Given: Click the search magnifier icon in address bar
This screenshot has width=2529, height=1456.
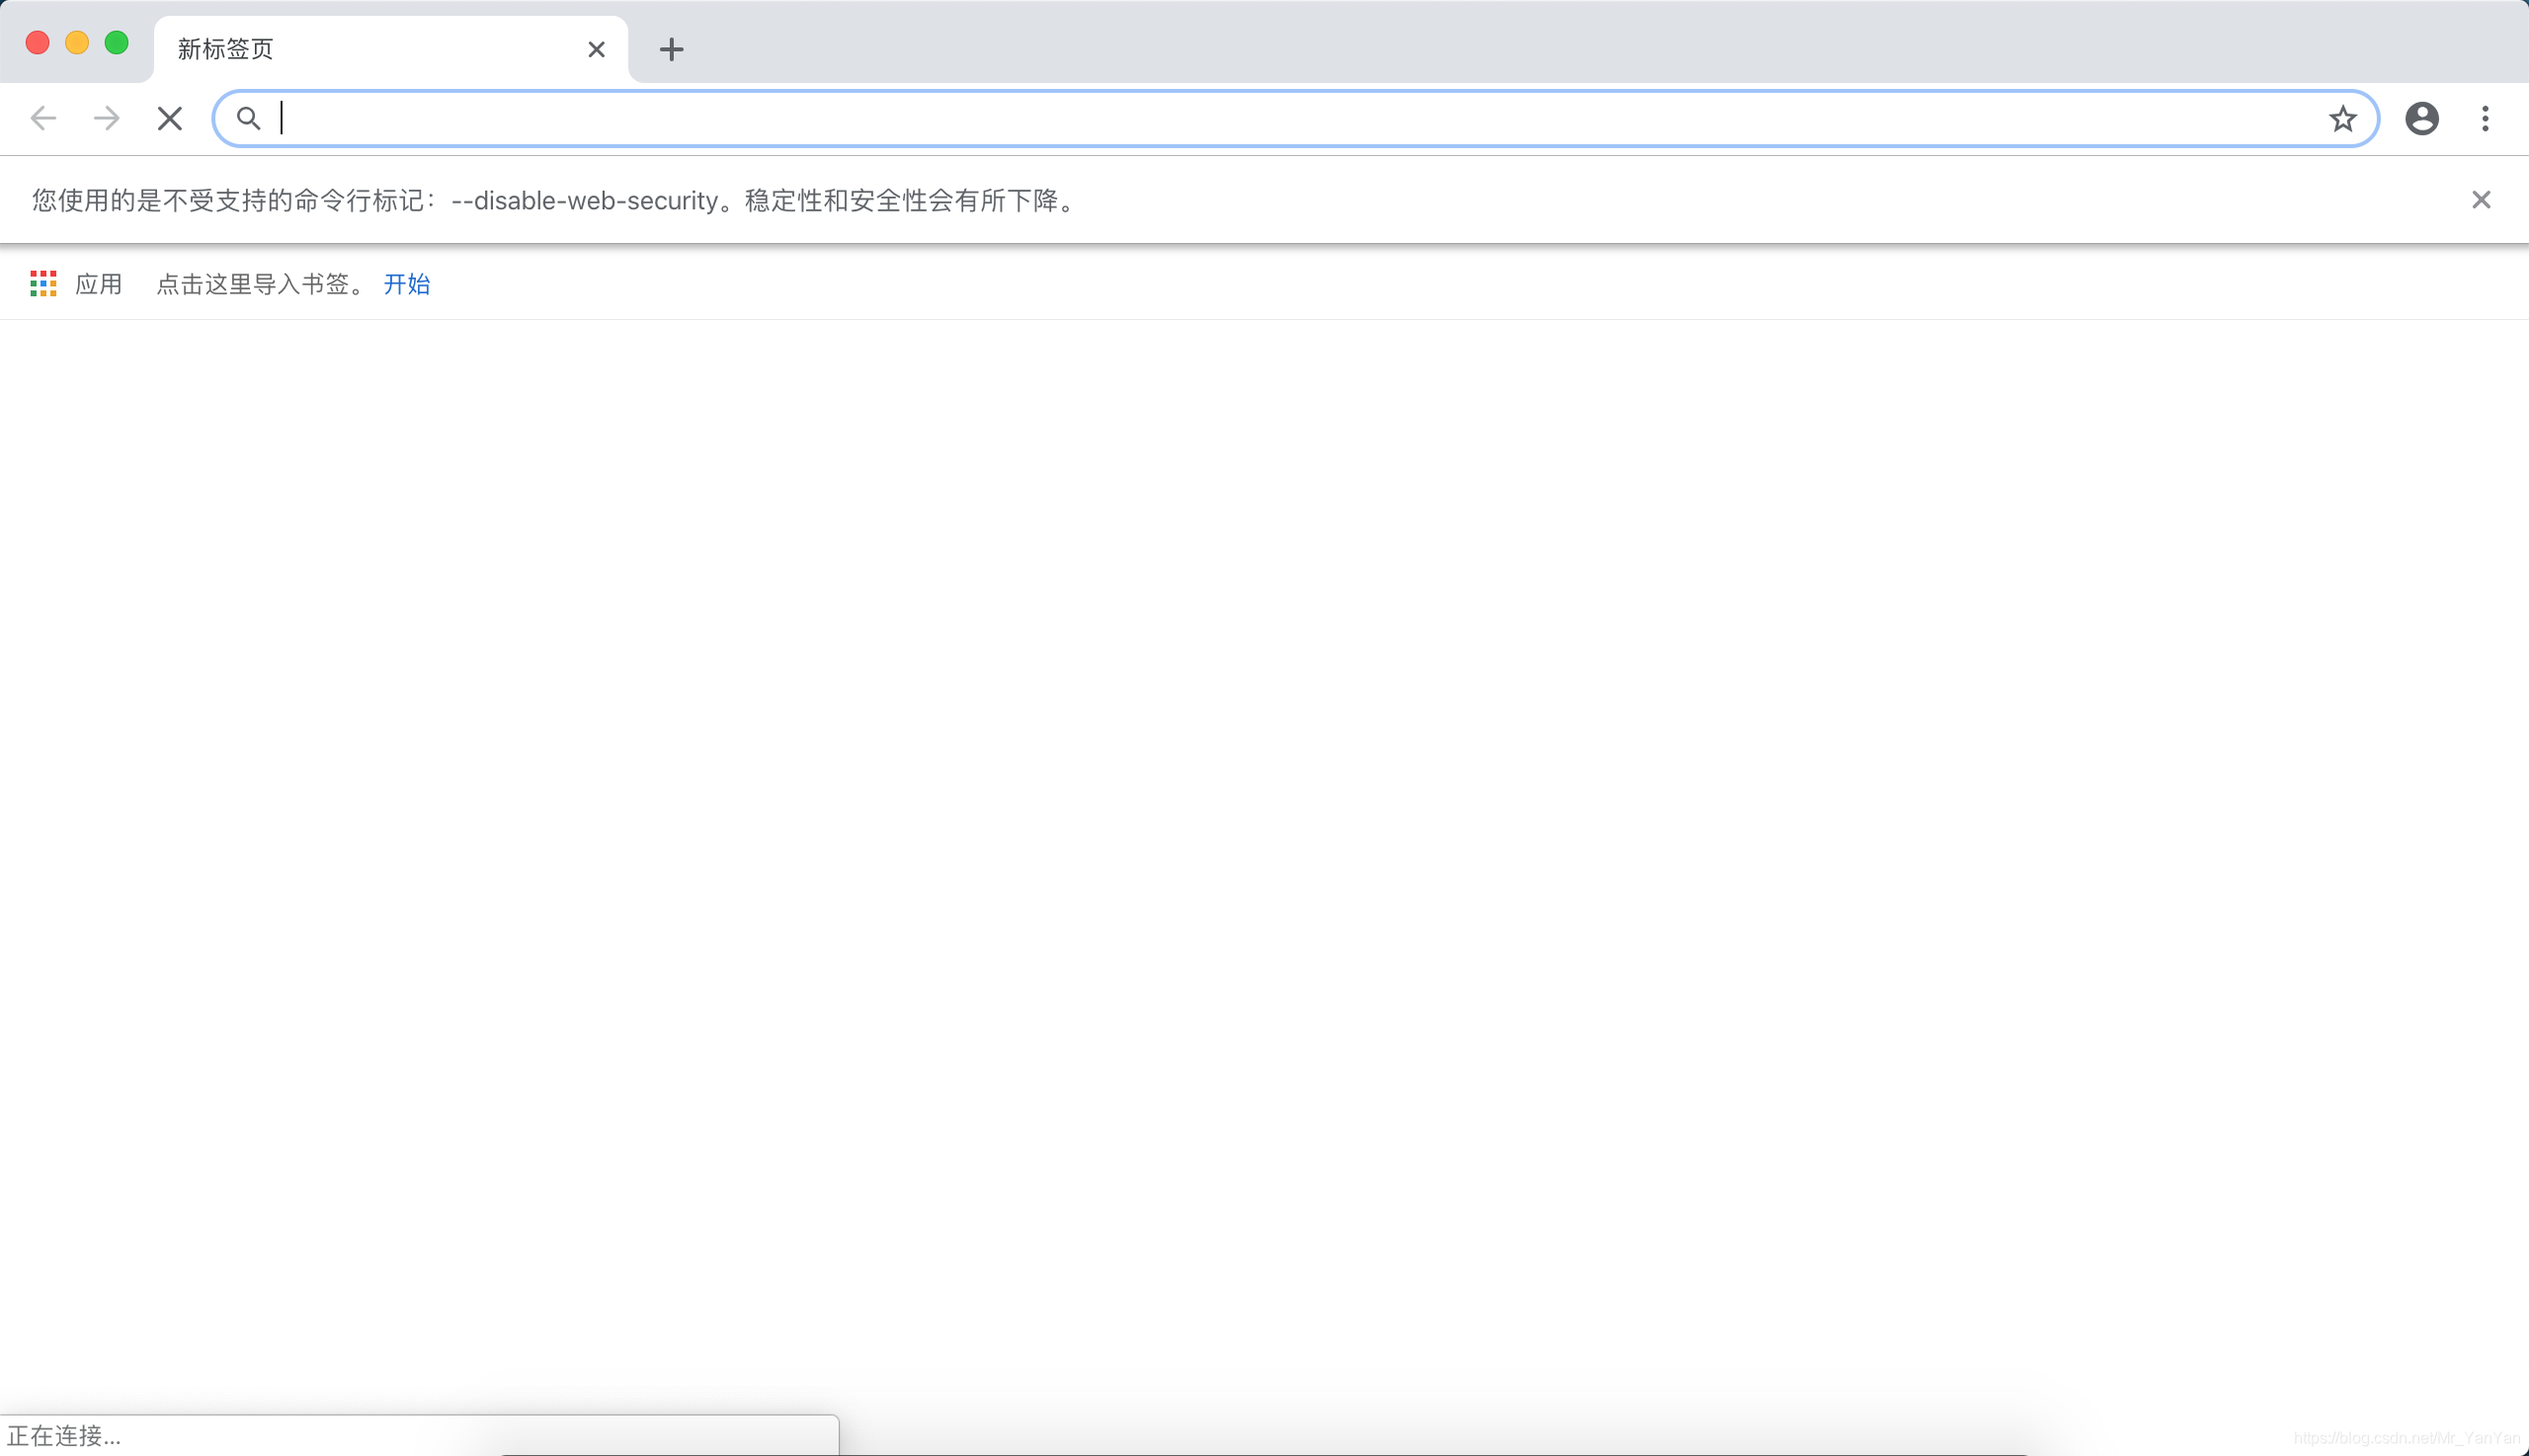Looking at the screenshot, I should pyautogui.click(x=249, y=118).
